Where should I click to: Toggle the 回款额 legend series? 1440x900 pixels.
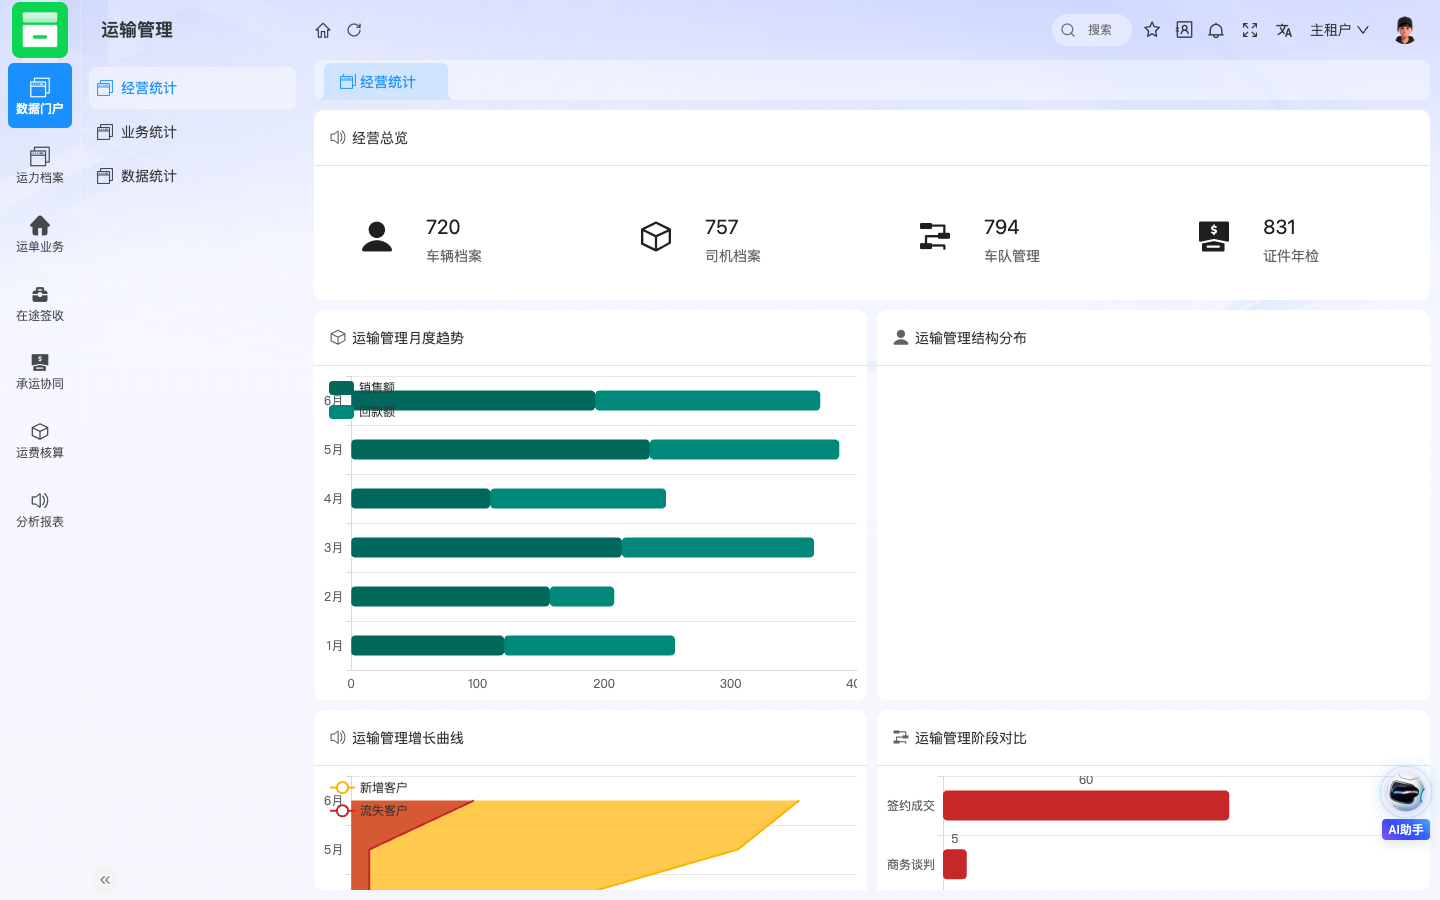362,411
